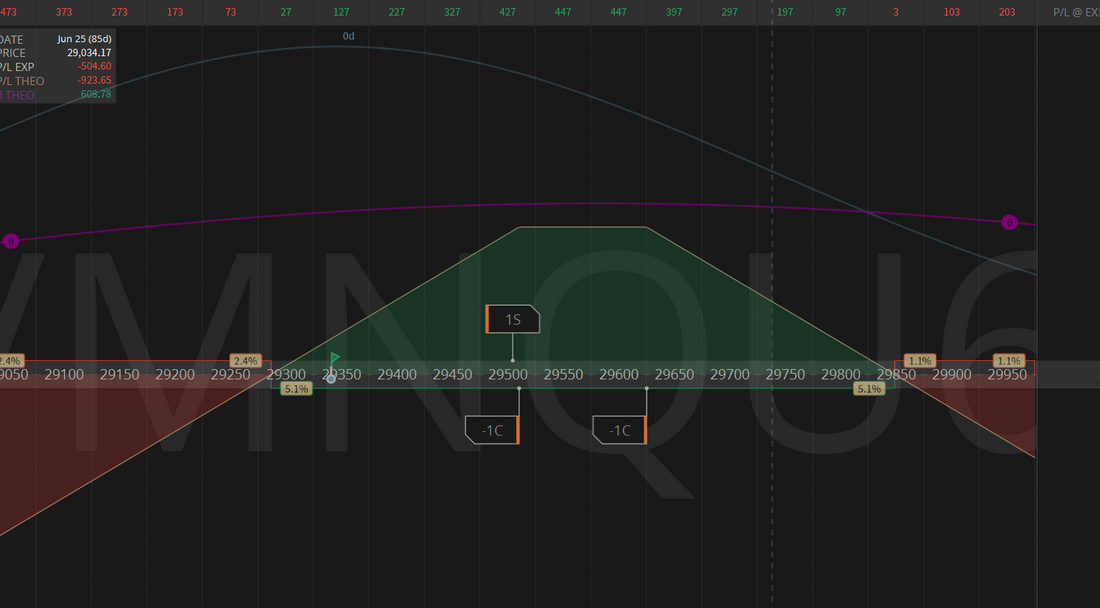The height and width of the screenshot is (608, 1100).
Task: Click the red 3 P/L value
Action: (896, 12)
